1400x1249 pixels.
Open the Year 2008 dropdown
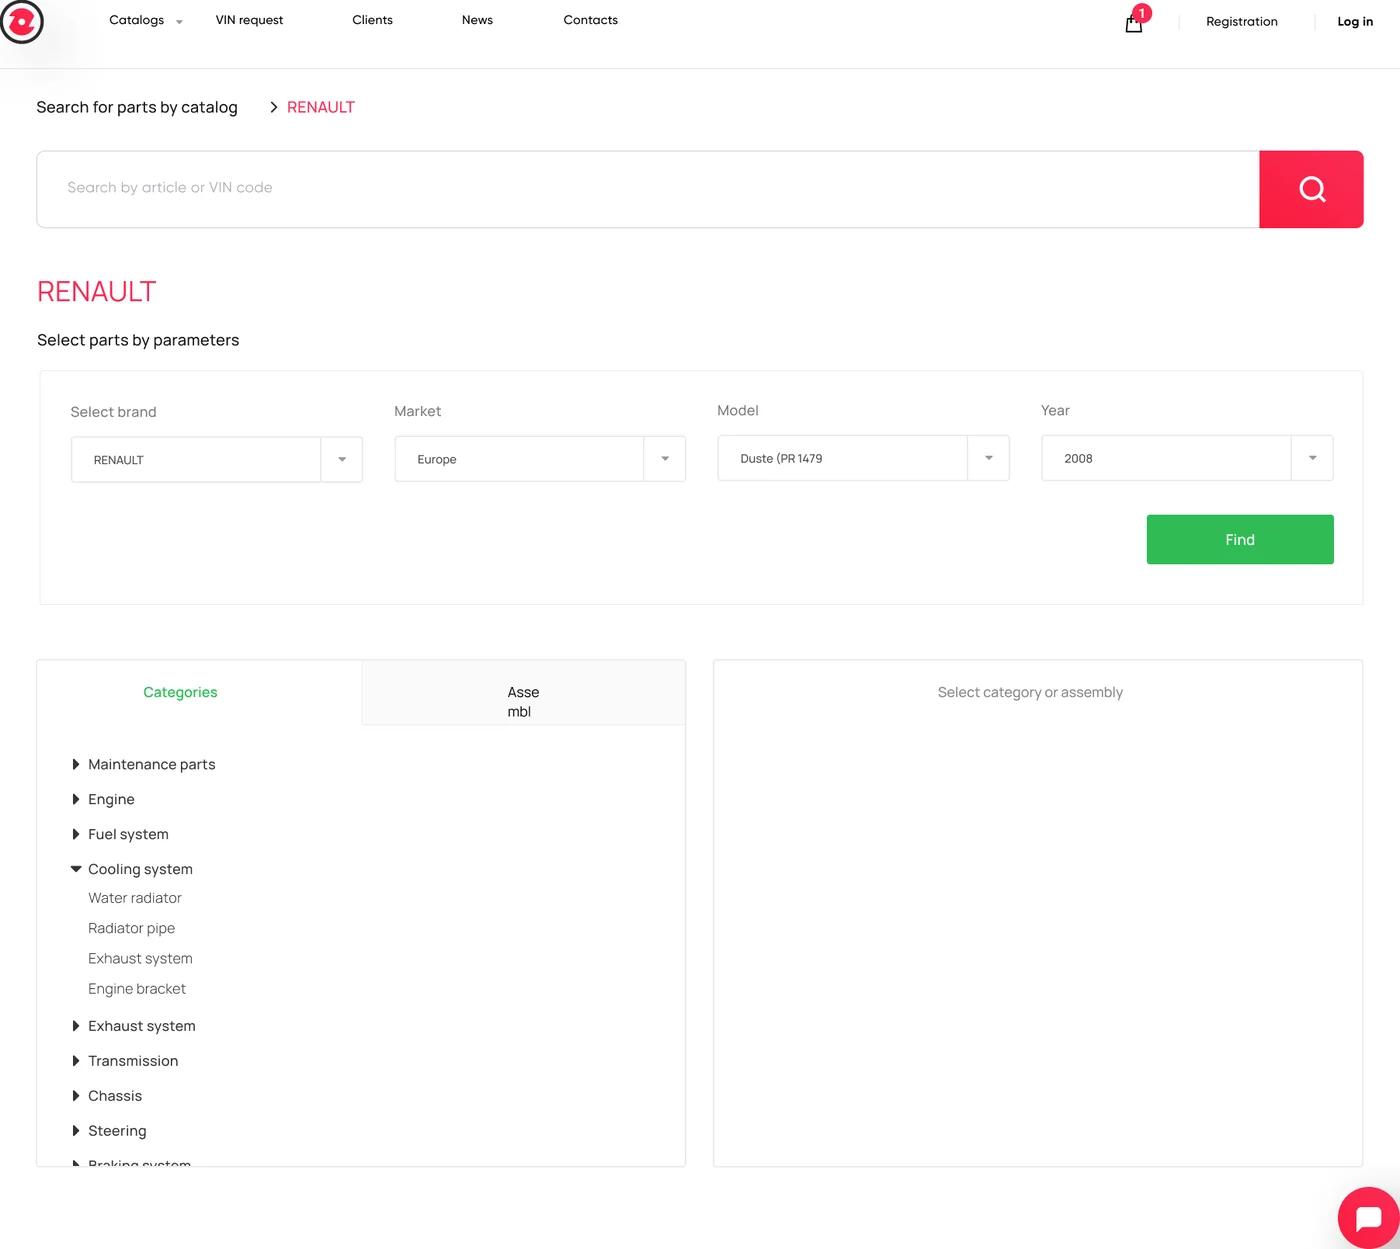tap(1187, 458)
